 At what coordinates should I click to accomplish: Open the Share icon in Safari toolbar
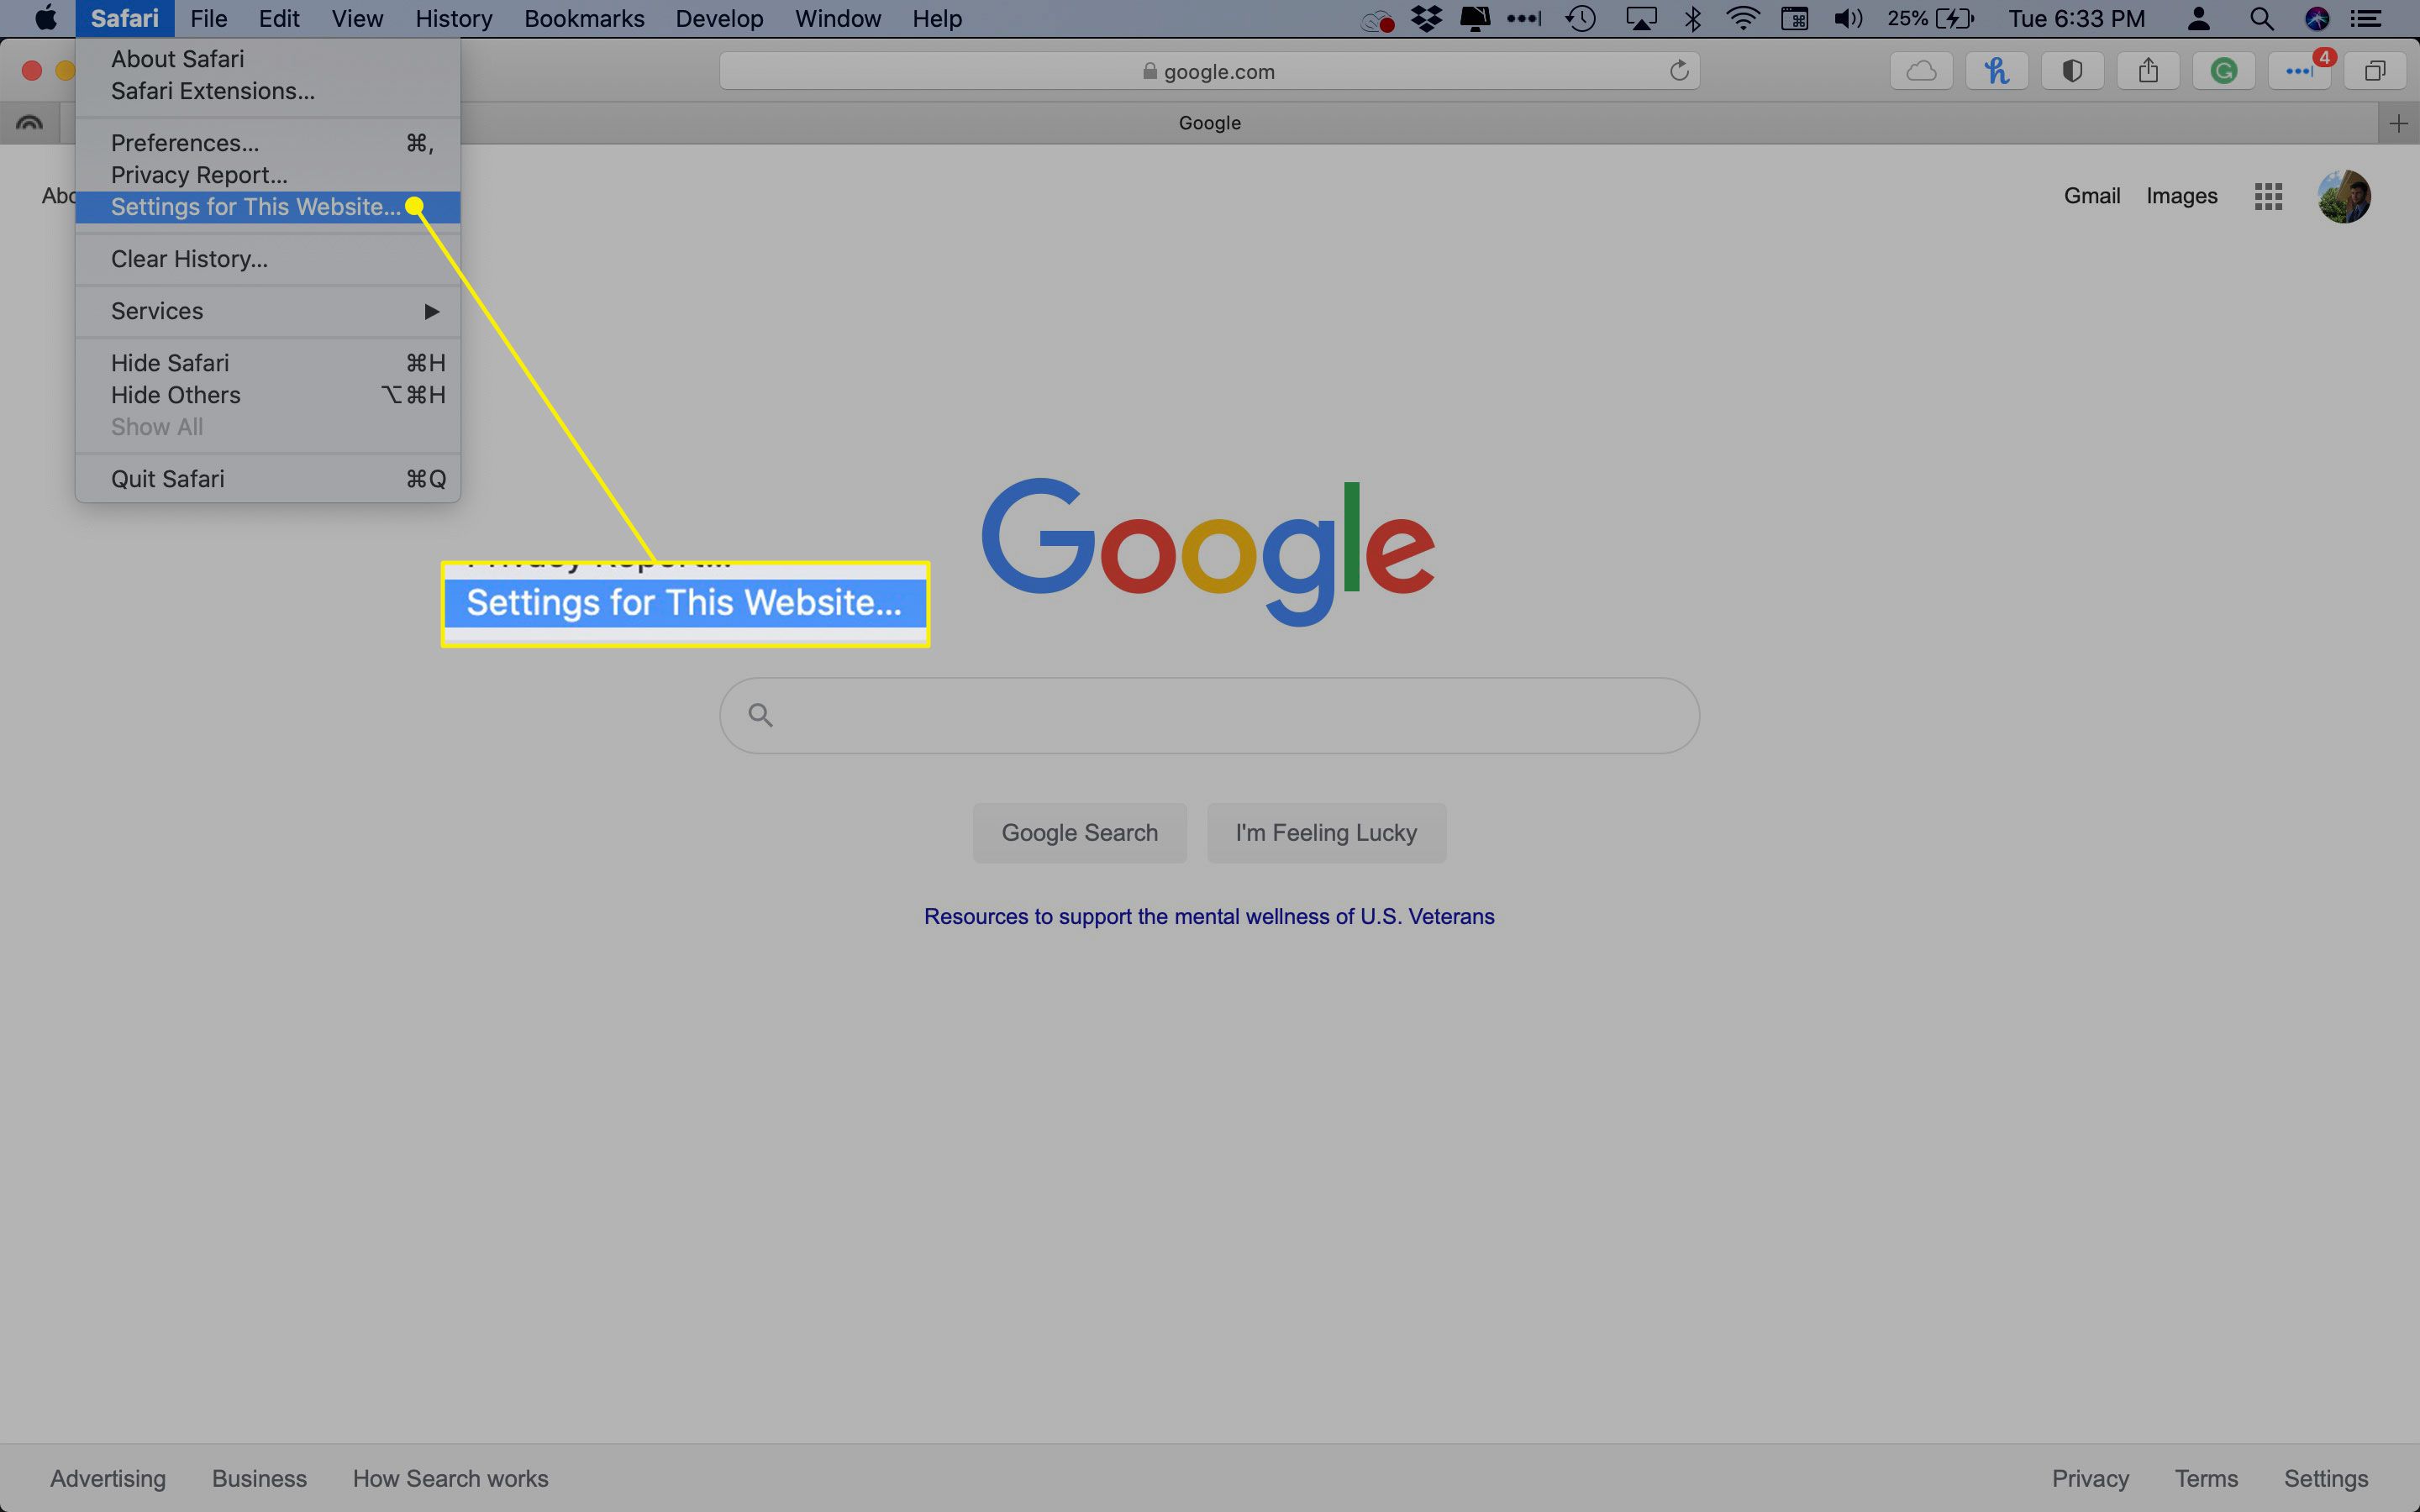click(x=2146, y=71)
